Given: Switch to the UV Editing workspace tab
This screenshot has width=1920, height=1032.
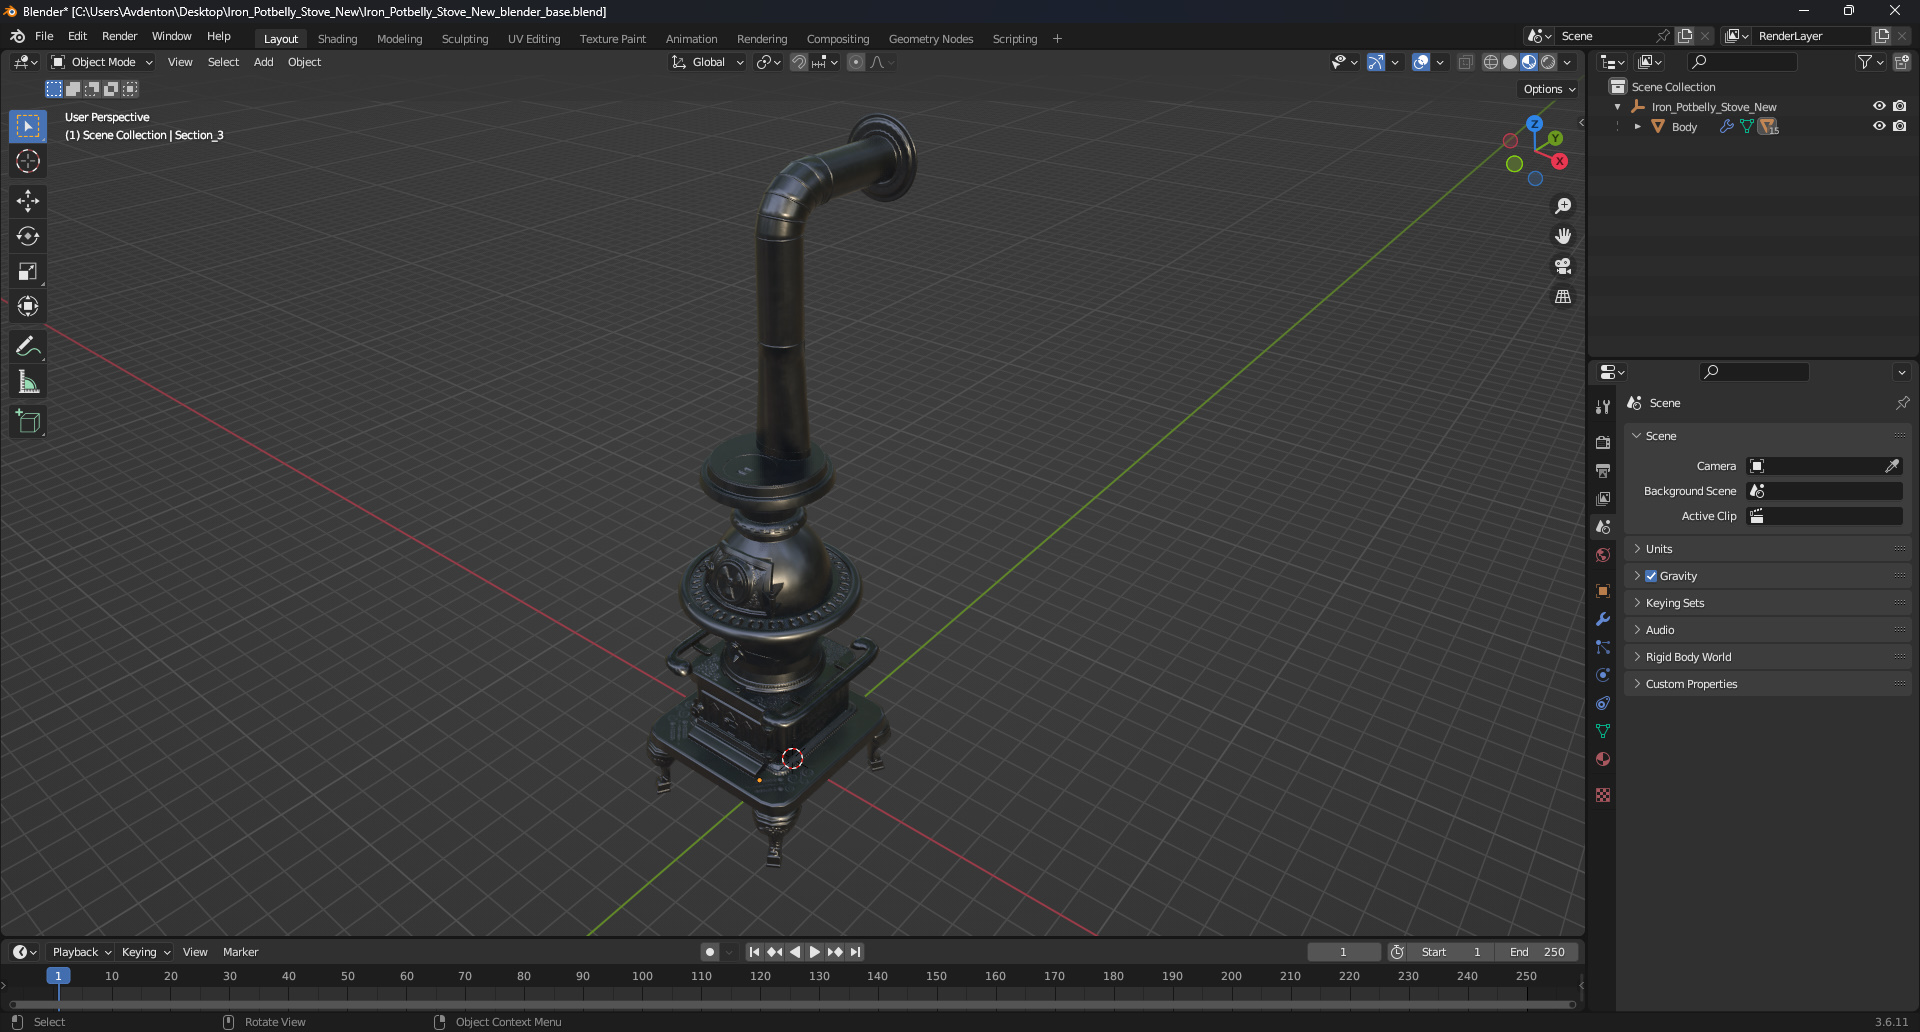Looking at the screenshot, I should (534, 39).
